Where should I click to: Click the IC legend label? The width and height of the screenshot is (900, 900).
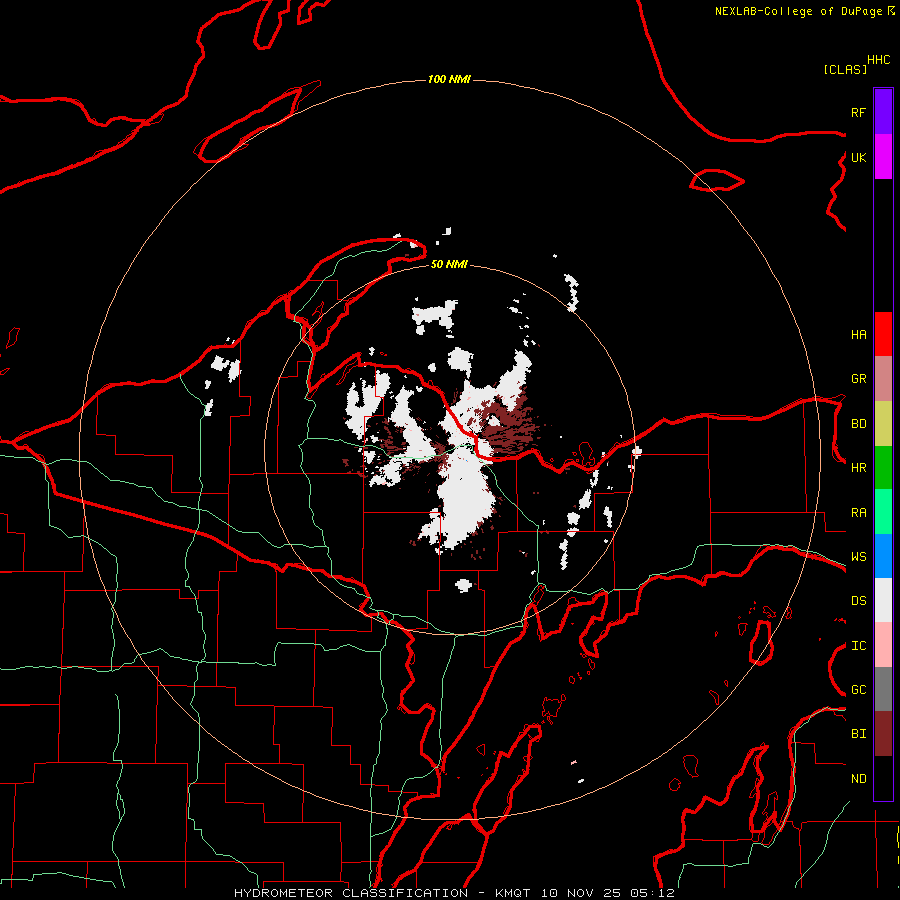858,646
